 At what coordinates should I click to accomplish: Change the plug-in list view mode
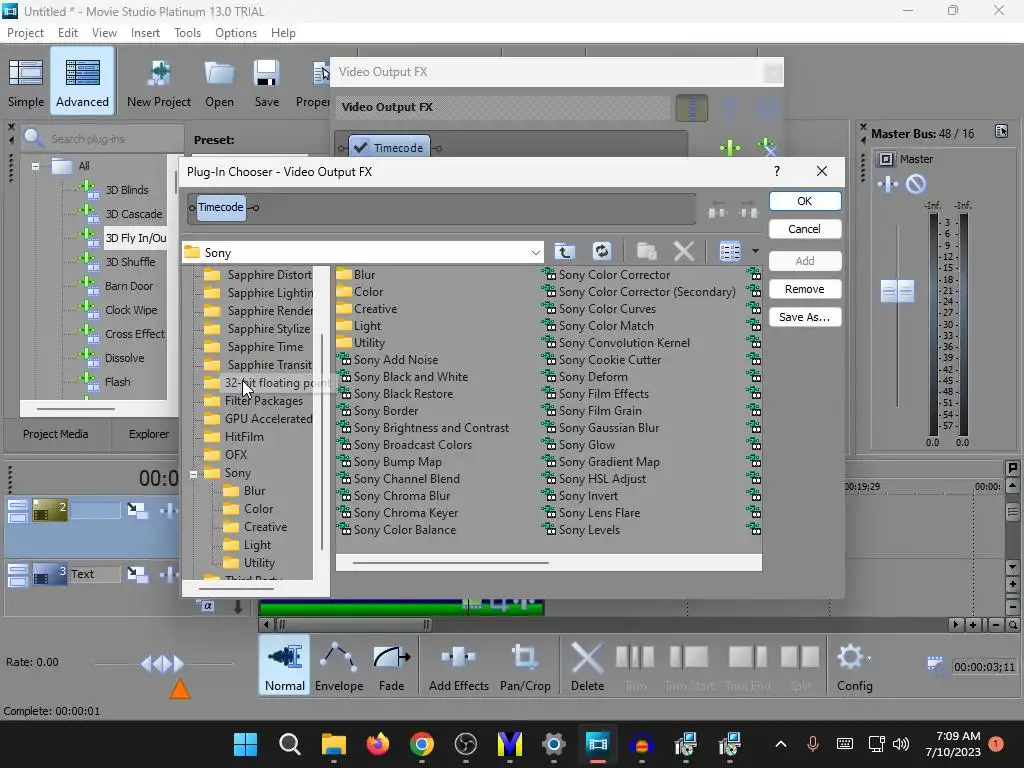click(x=729, y=251)
